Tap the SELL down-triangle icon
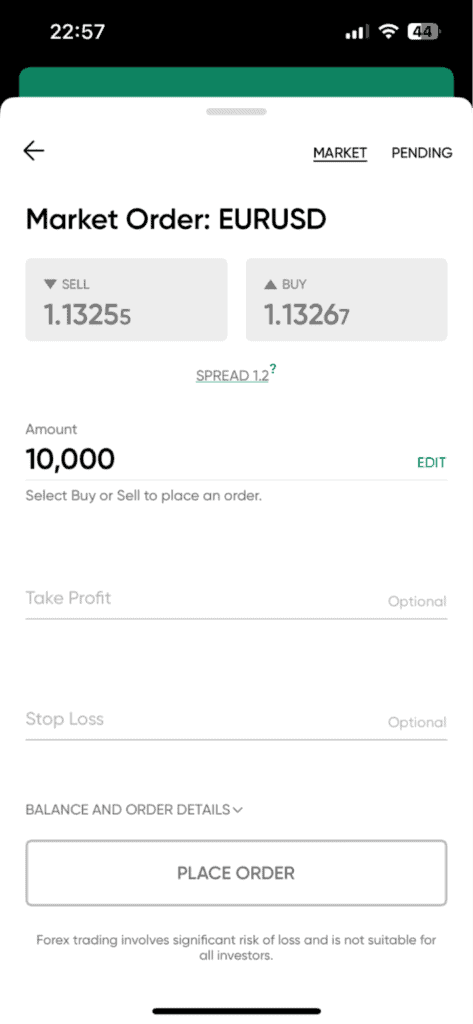 point(50,285)
